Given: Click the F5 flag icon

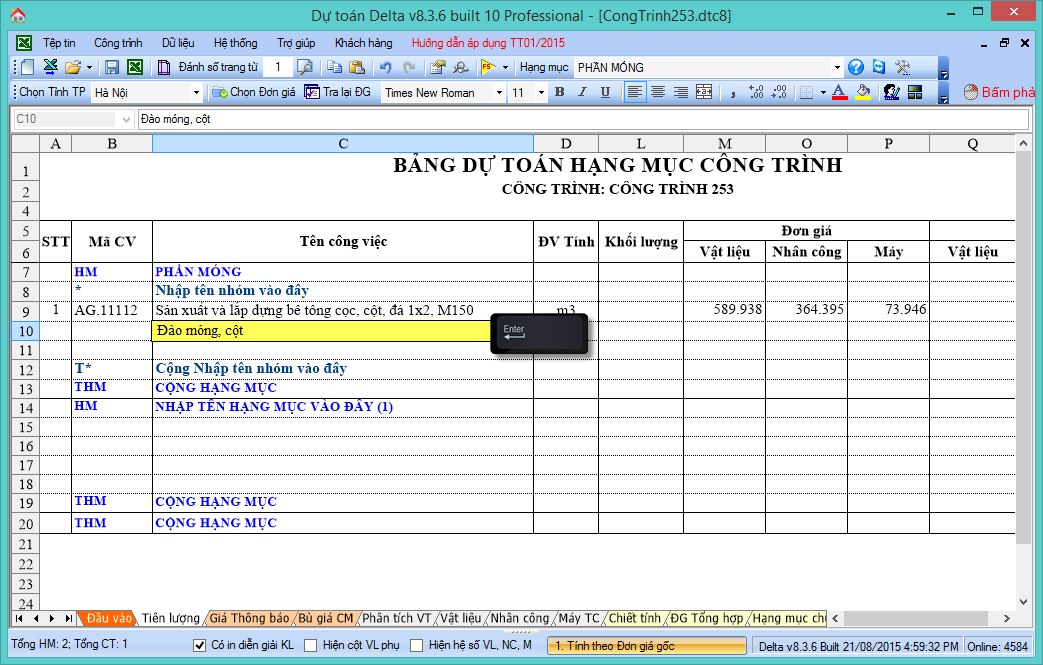Looking at the screenshot, I should tap(488, 67).
